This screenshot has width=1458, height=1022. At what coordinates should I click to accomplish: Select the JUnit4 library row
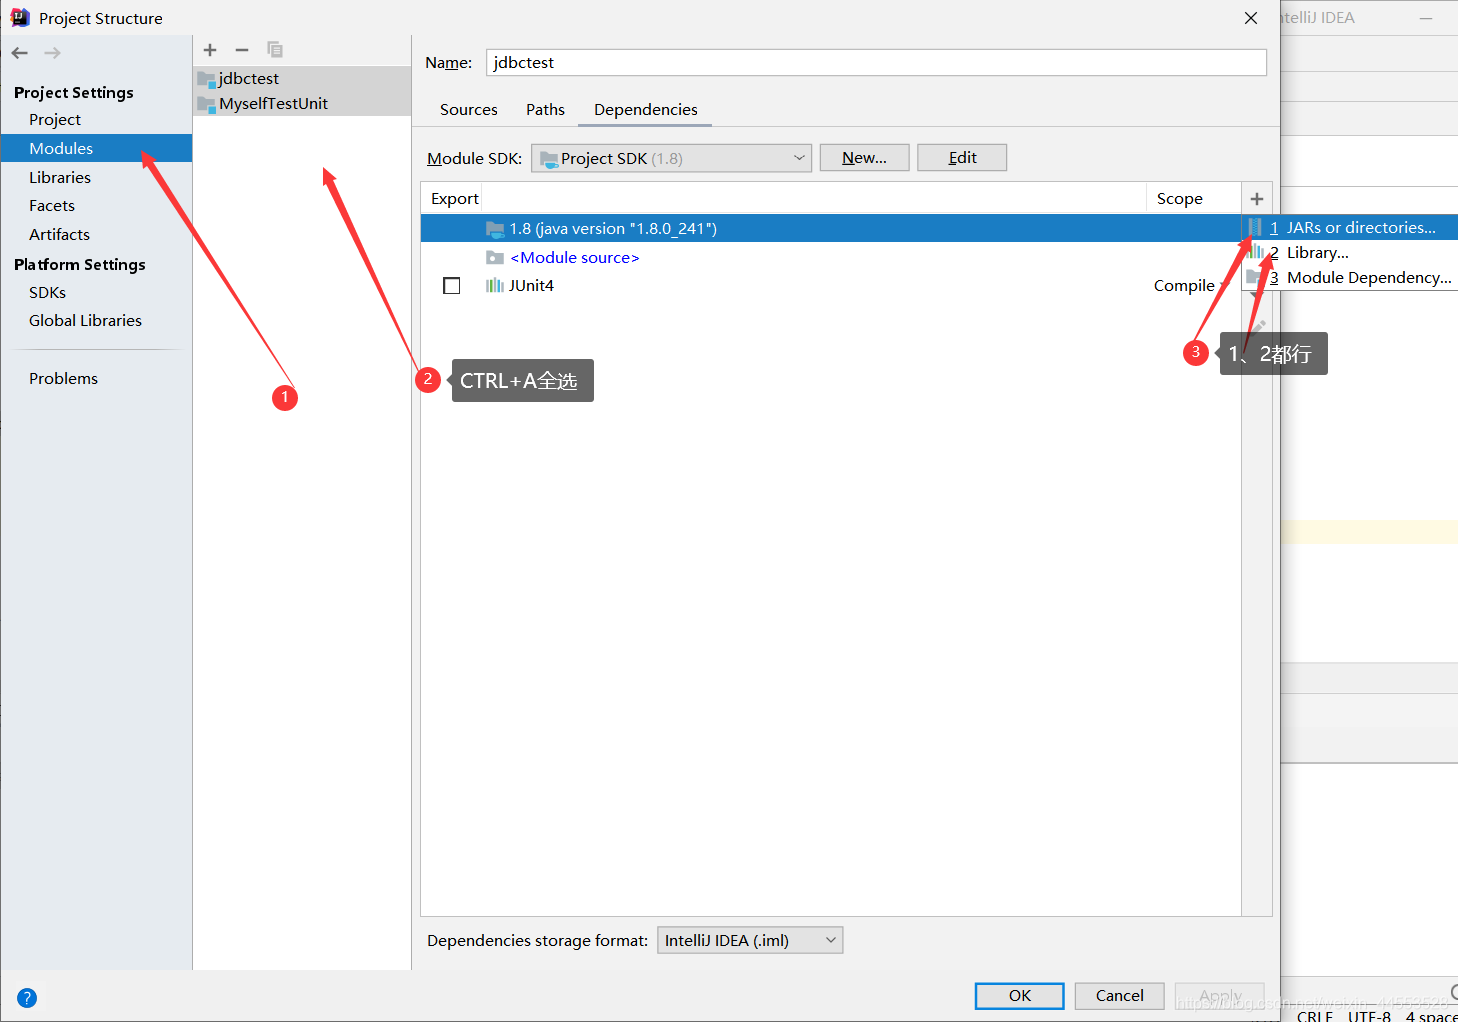(x=831, y=286)
